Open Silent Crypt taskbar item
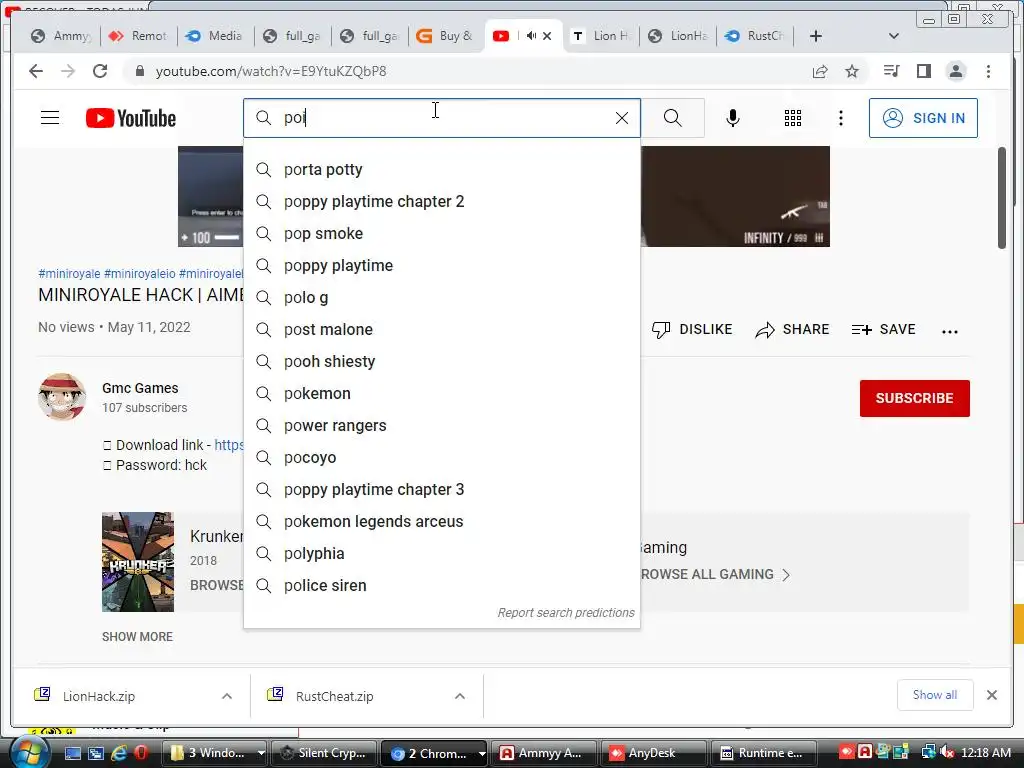Image resolution: width=1024 pixels, height=768 pixels. pyautogui.click(x=323, y=753)
